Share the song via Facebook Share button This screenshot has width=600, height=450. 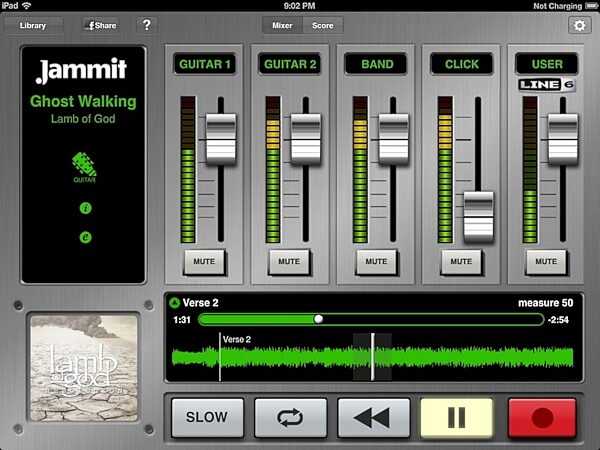101,26
